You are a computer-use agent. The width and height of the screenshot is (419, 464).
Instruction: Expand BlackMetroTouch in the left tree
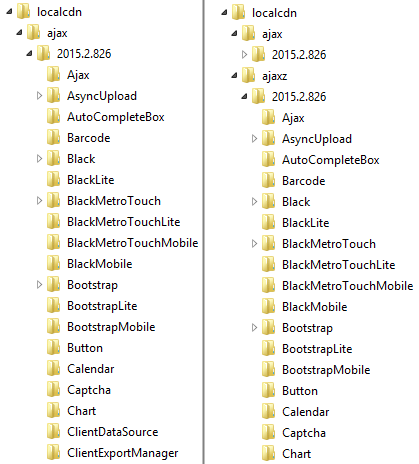(x=39, y=201)
